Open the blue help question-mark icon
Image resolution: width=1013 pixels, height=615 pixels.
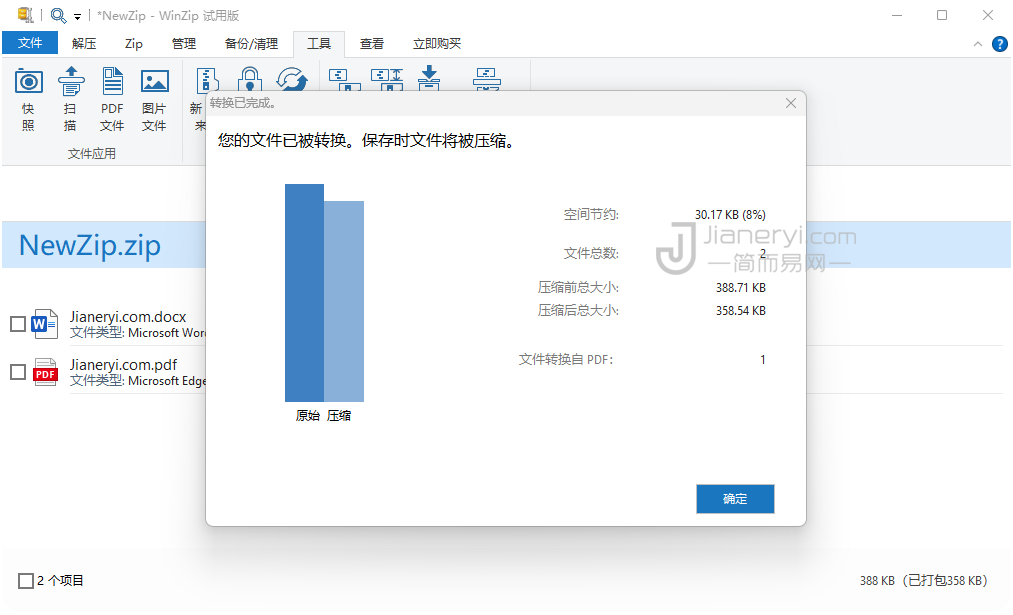(x=999, y=44)
